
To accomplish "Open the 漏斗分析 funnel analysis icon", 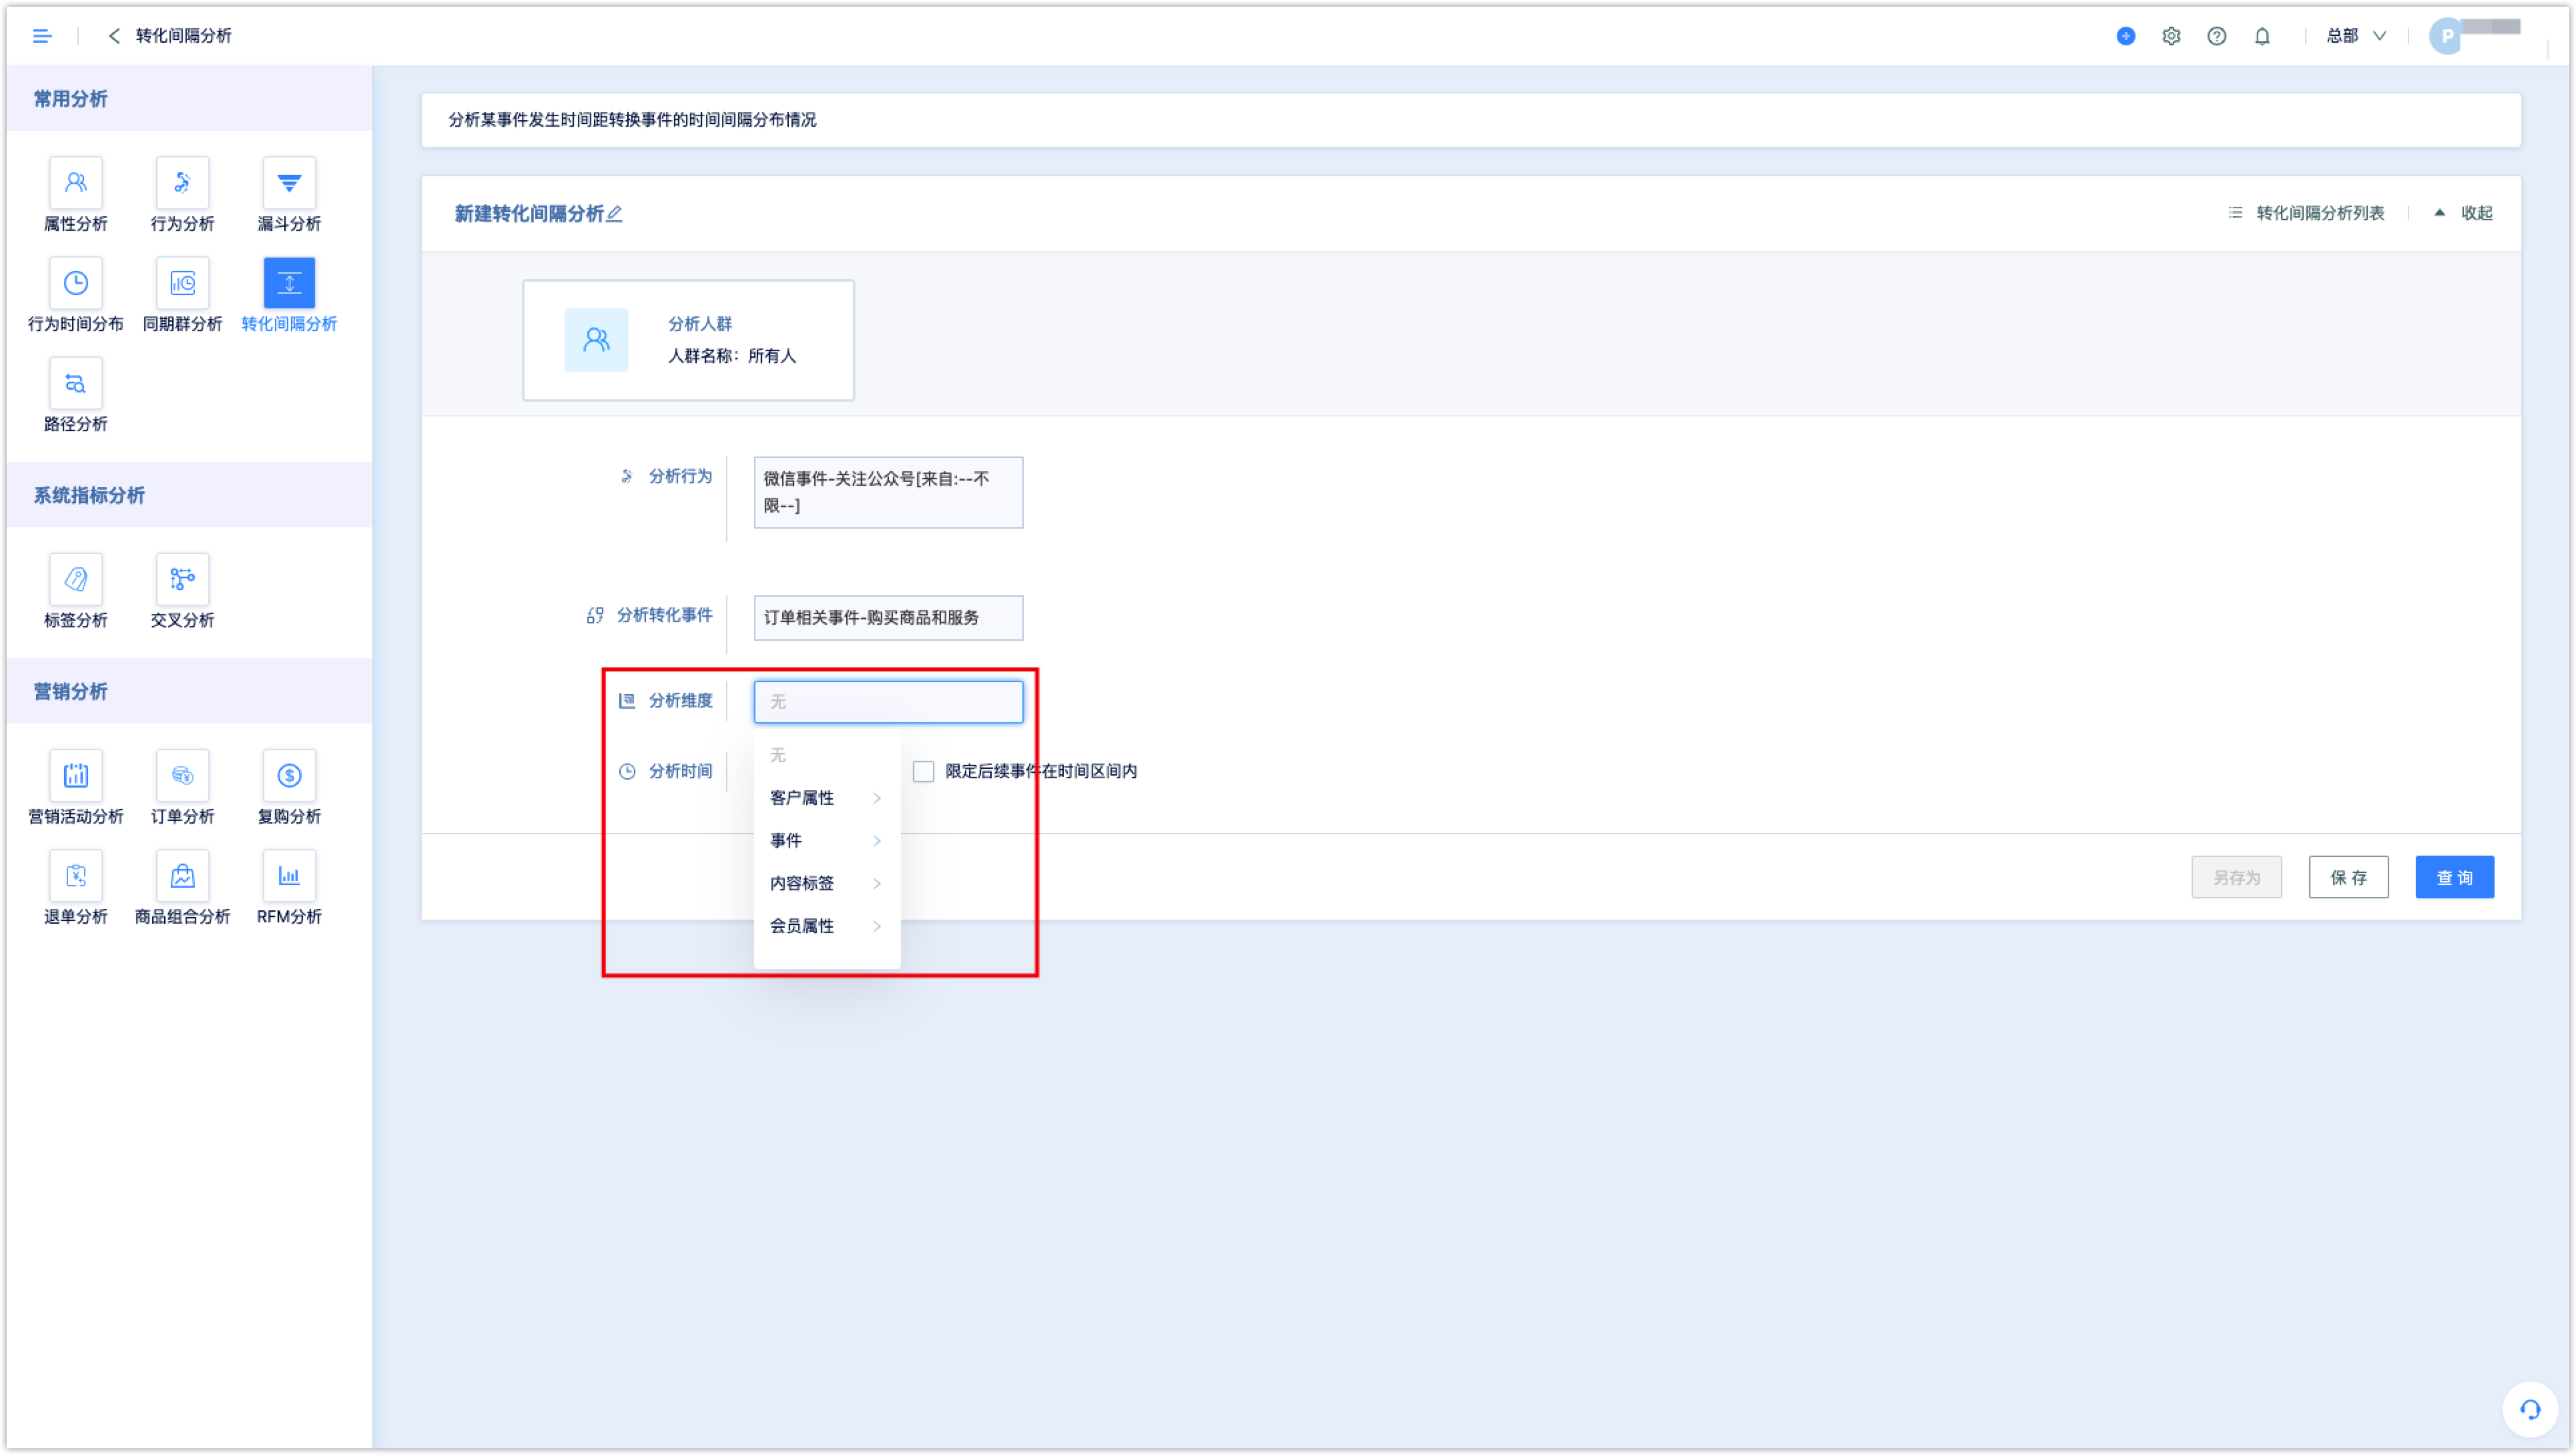I will pos(289,183).
